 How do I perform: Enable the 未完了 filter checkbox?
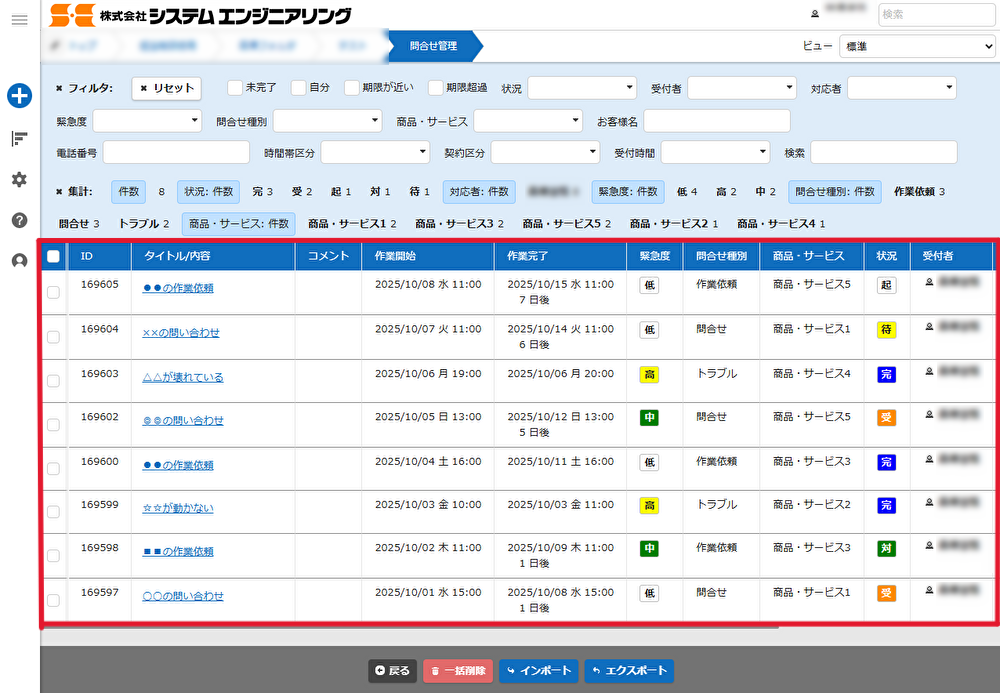click(235, 88)
